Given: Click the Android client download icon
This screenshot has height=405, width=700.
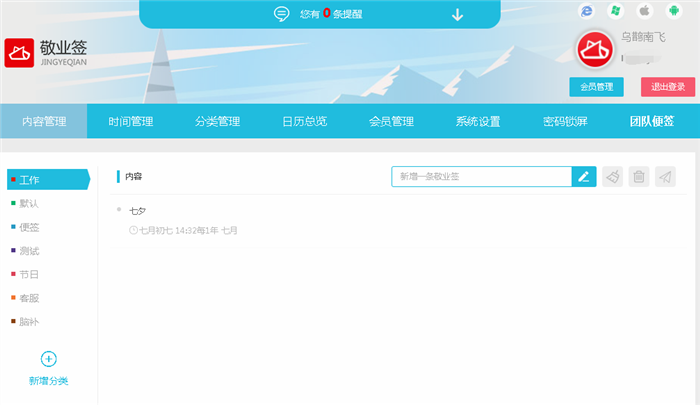Looking at the screenshot, I should coord(674,11).
